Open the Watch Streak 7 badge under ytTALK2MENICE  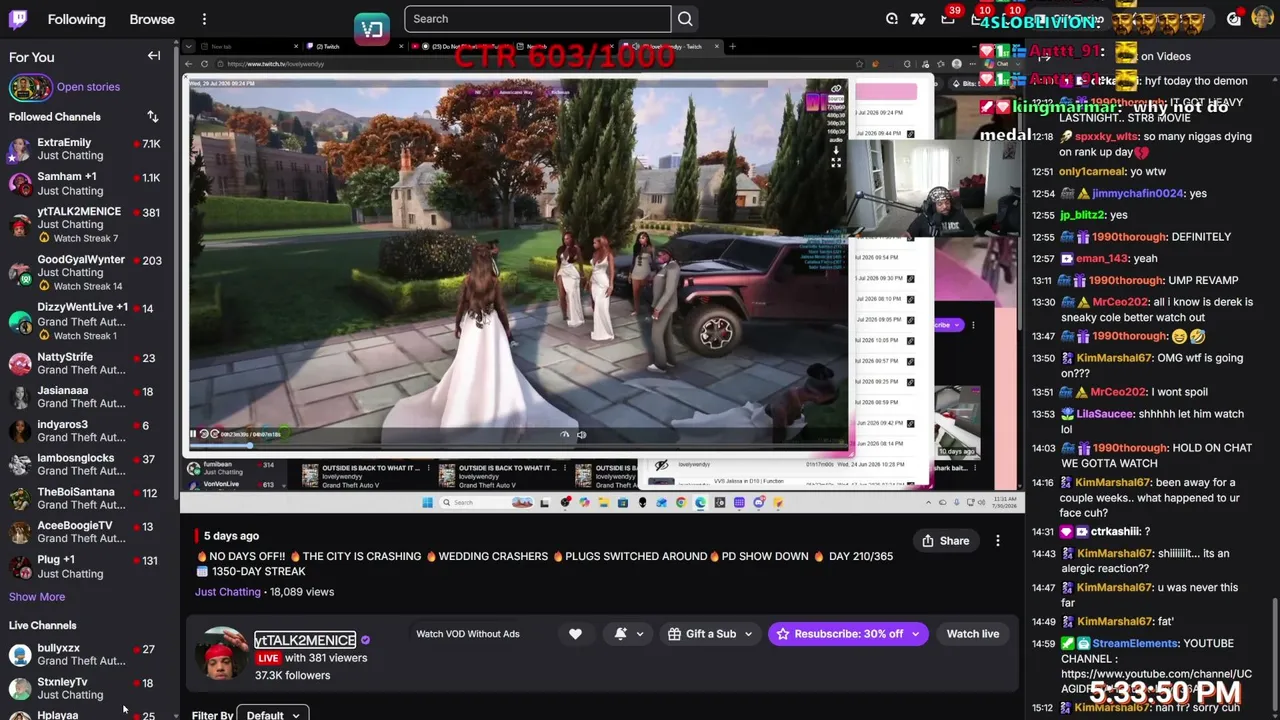(x=78, y=238)
